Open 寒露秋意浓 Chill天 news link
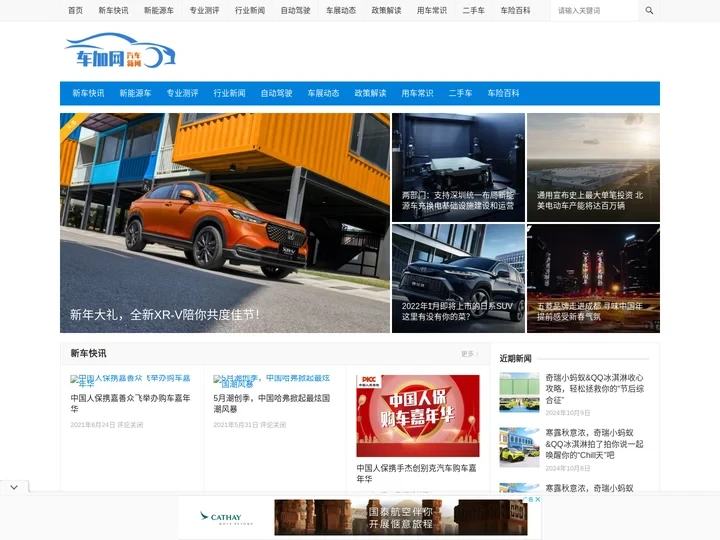Screen dimensions: 720x540 click(x=594, y=444)
